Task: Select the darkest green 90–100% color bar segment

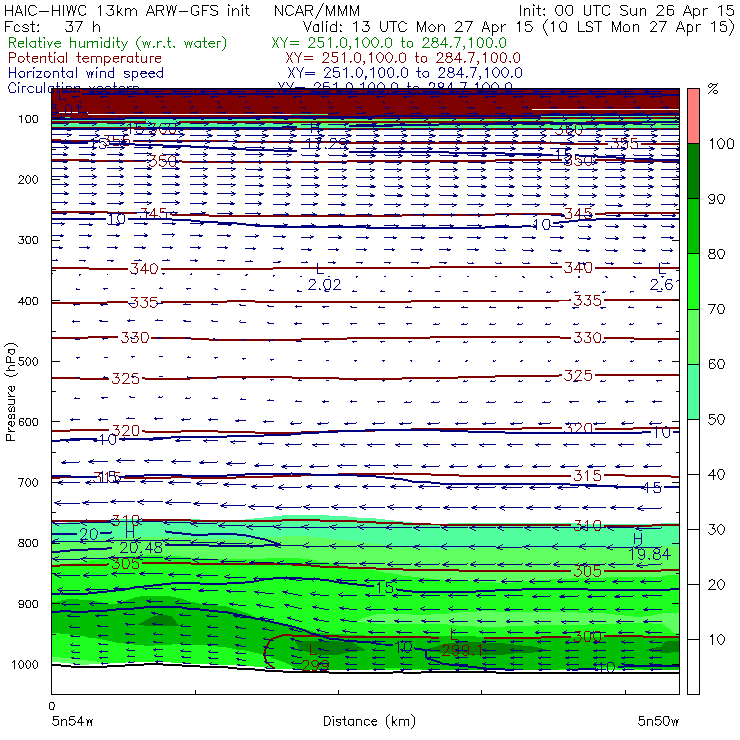Action: [693, 171]
